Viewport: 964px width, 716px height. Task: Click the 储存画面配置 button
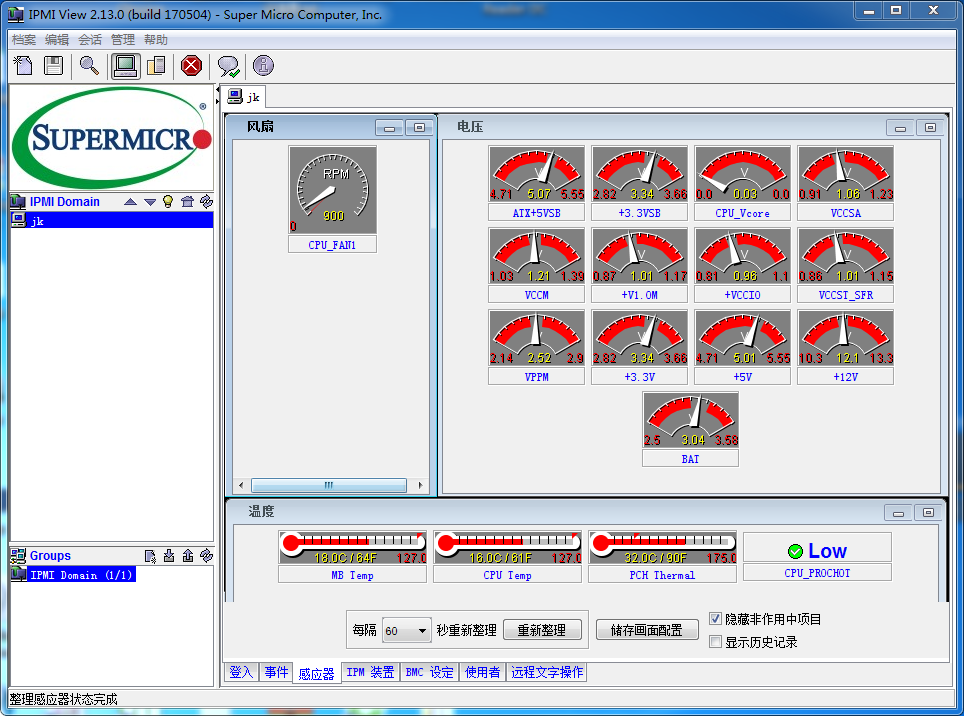[x=646, y=630]
